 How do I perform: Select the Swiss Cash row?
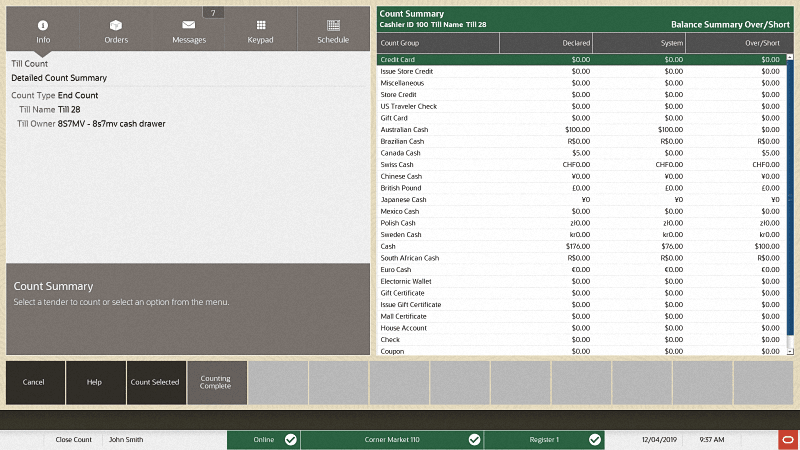(x=582, y=165)
